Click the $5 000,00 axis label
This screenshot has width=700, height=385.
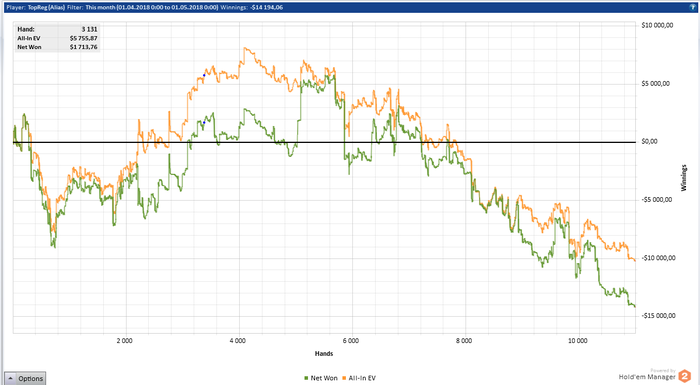(x=655, y=84)
